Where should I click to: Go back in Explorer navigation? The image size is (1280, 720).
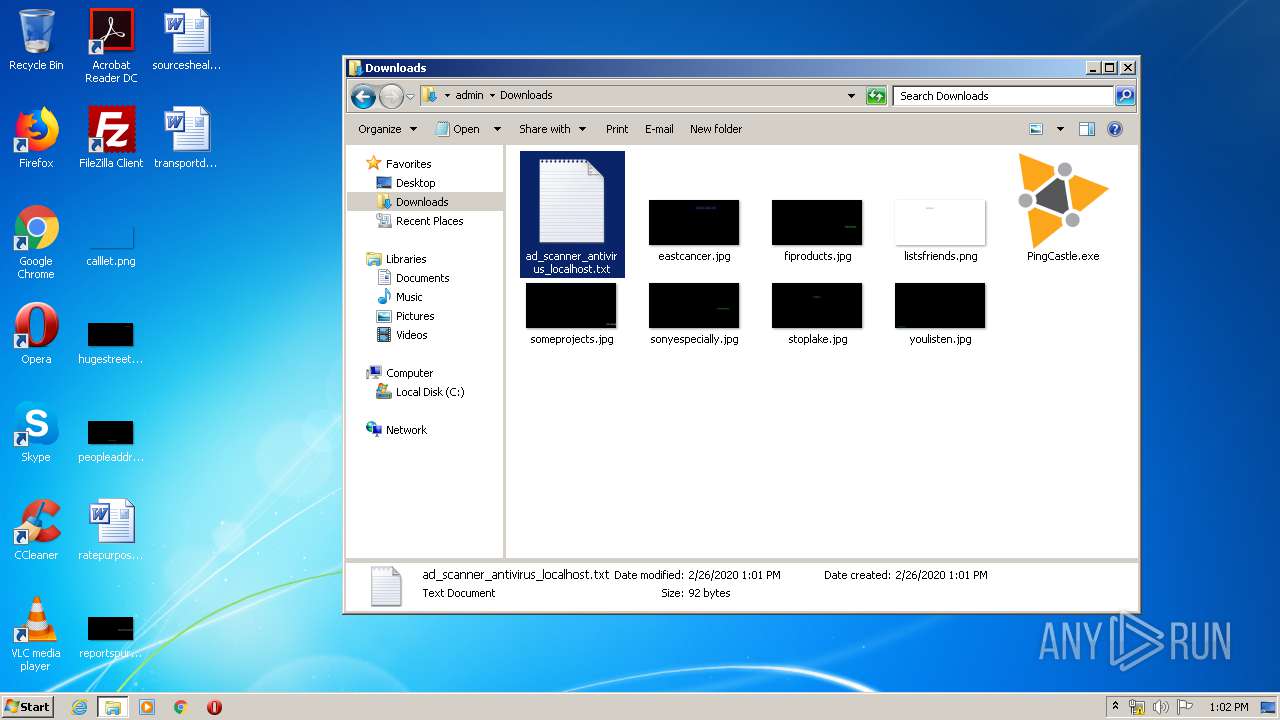pyautogui.click(x=363, y=96)
